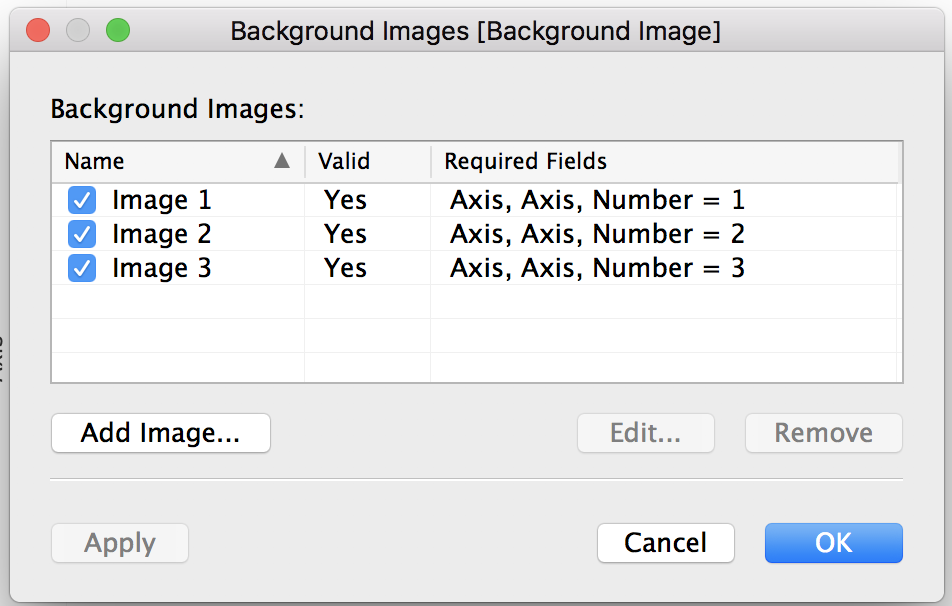Viewport: 952px width, 606px height.
Task: Click the Valid column header
Action: 344,161
